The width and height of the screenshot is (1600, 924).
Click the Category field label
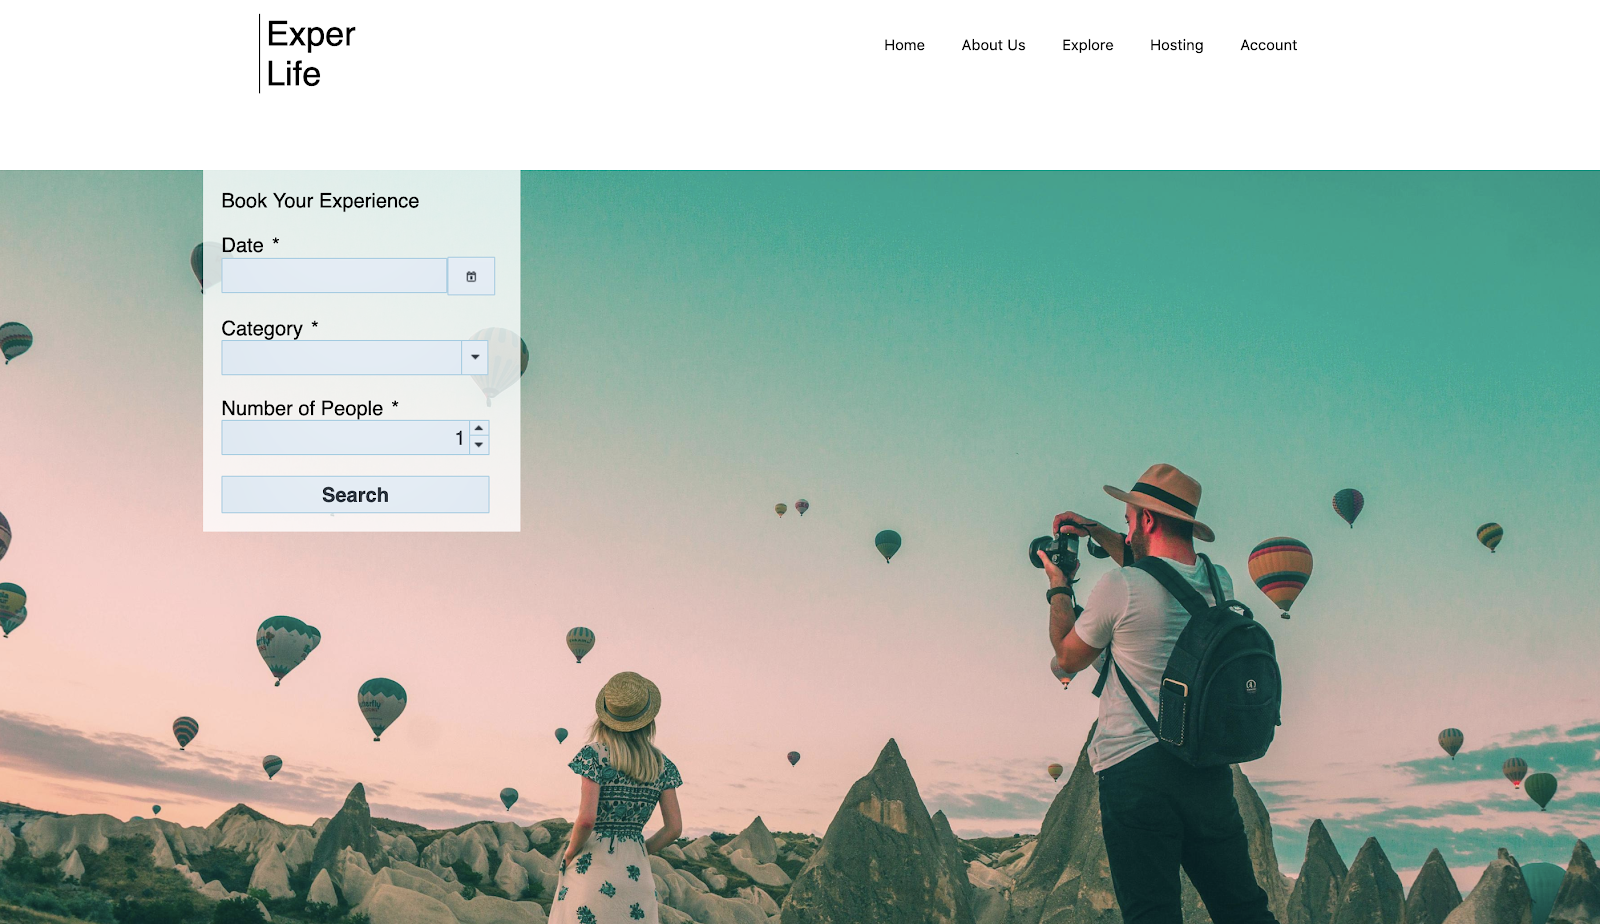(x=262, y=329)
